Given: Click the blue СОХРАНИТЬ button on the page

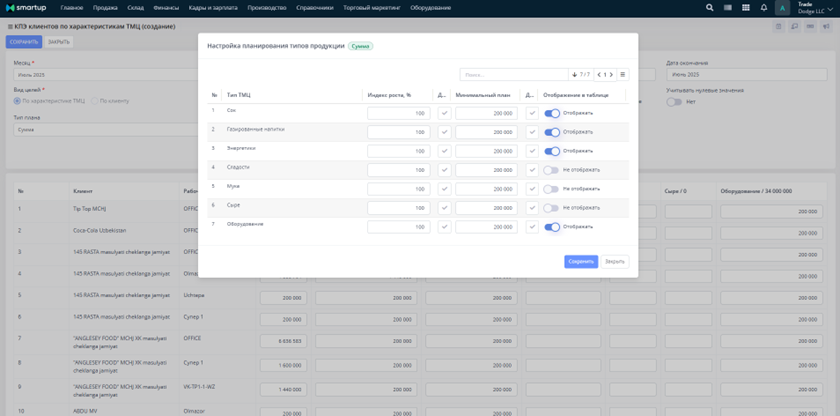Looking at the screenshot, I should click(x=24, y=42).
